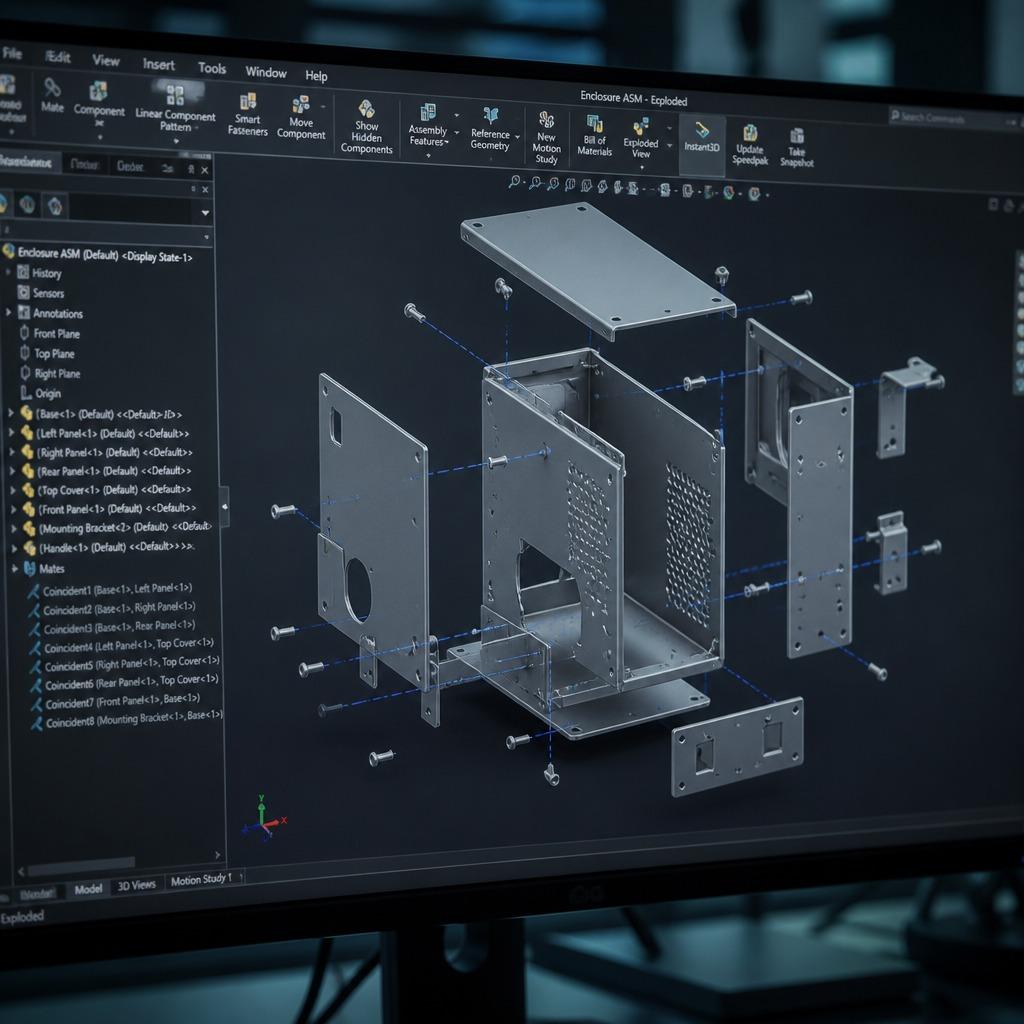Click Update Speedpak icon
1024x1024 pixels.
point(750,133)
